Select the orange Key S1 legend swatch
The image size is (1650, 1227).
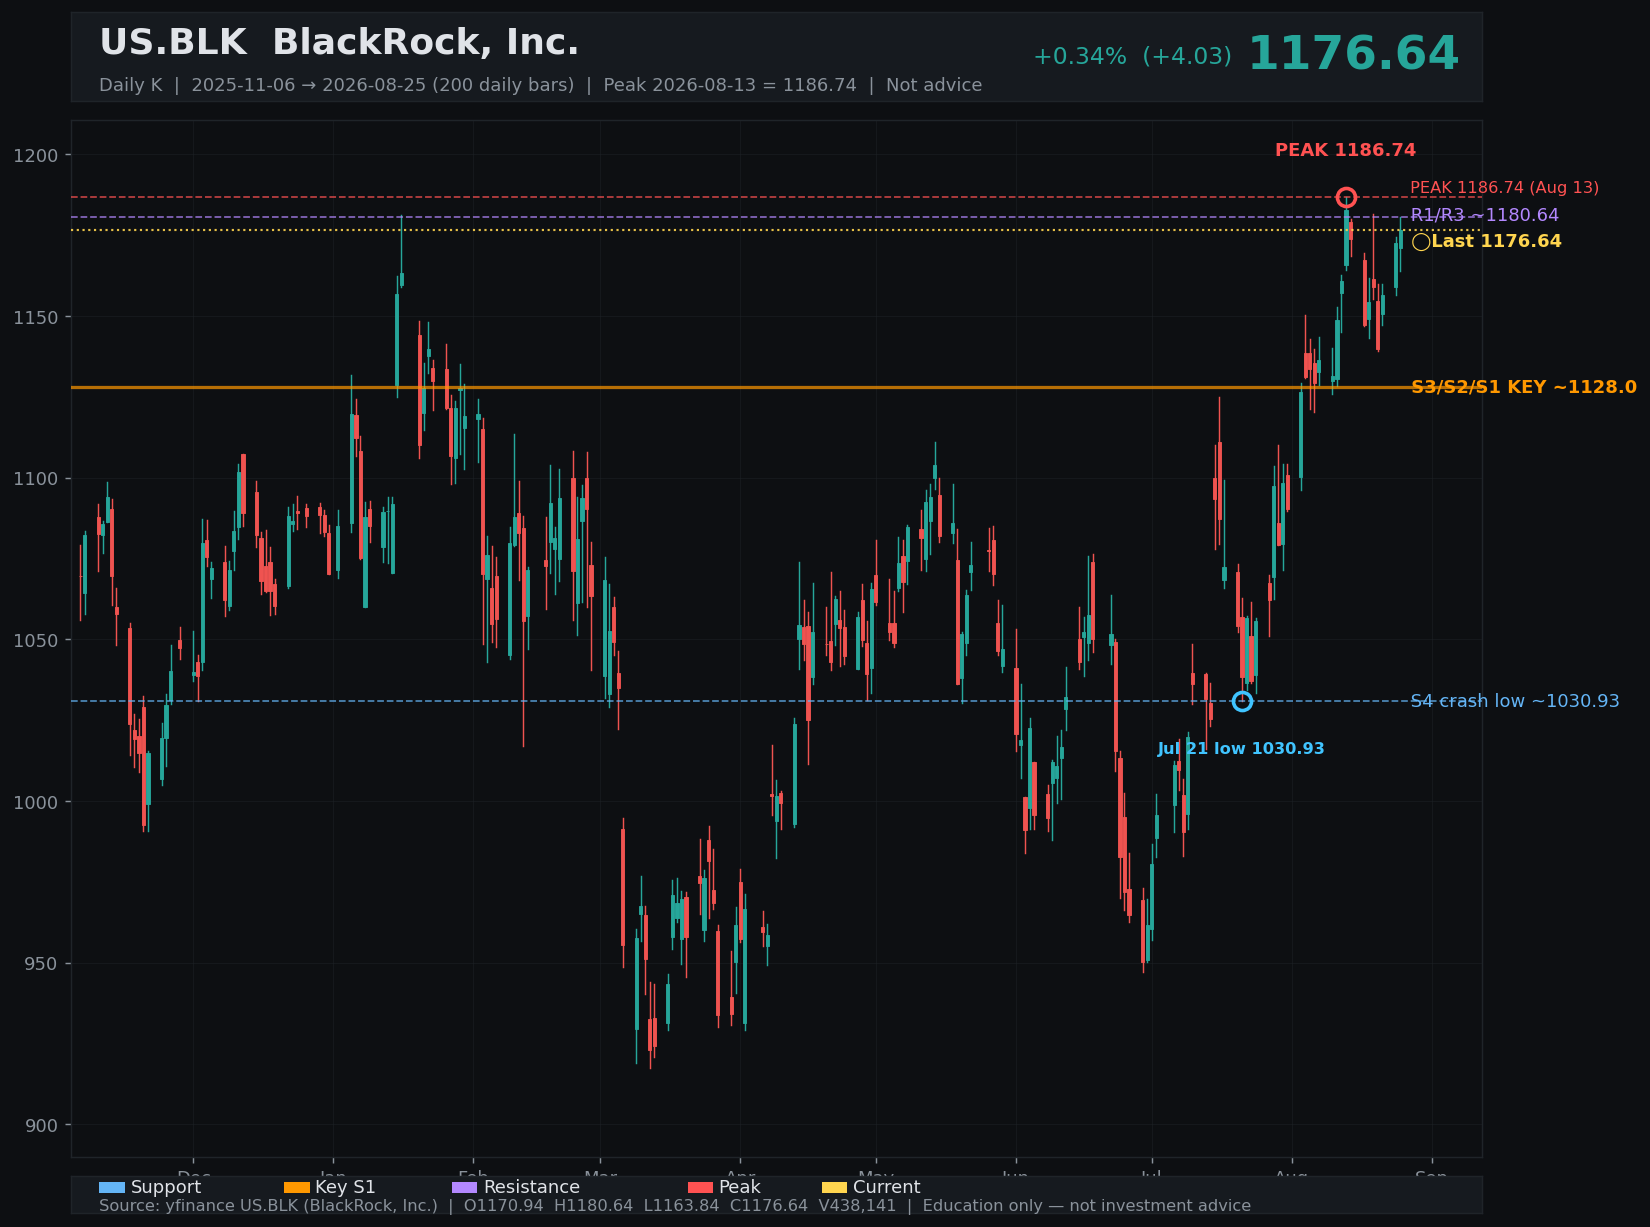[297, 1187]
